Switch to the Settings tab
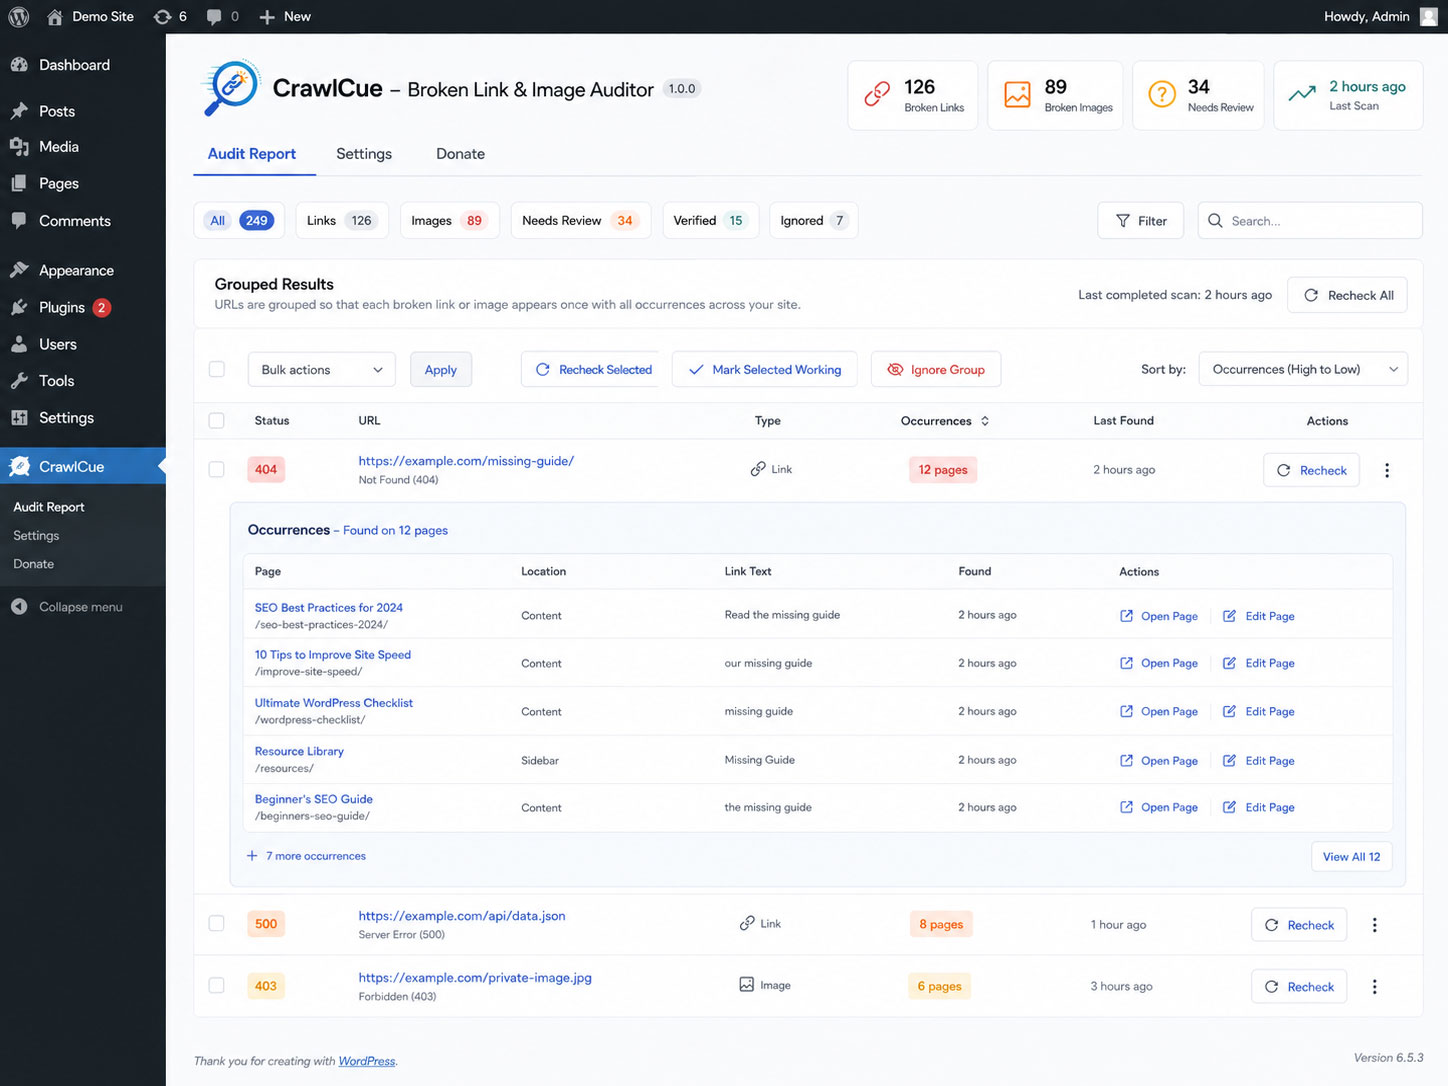The height and width of the screenshot is (1086, 1448). (364, 154)
